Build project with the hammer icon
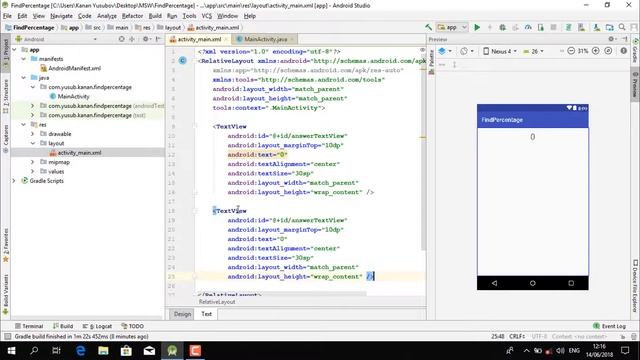The width and height of the screenshot is (640, 360). (428, 27)
